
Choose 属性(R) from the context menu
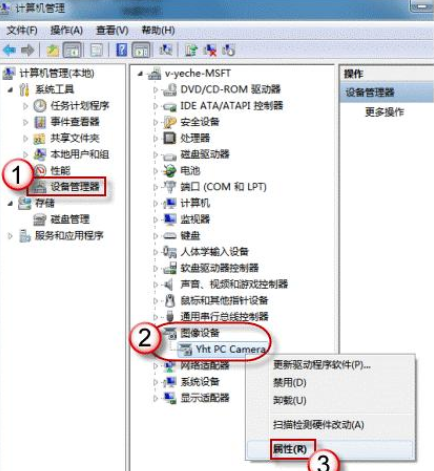point(289,449)
